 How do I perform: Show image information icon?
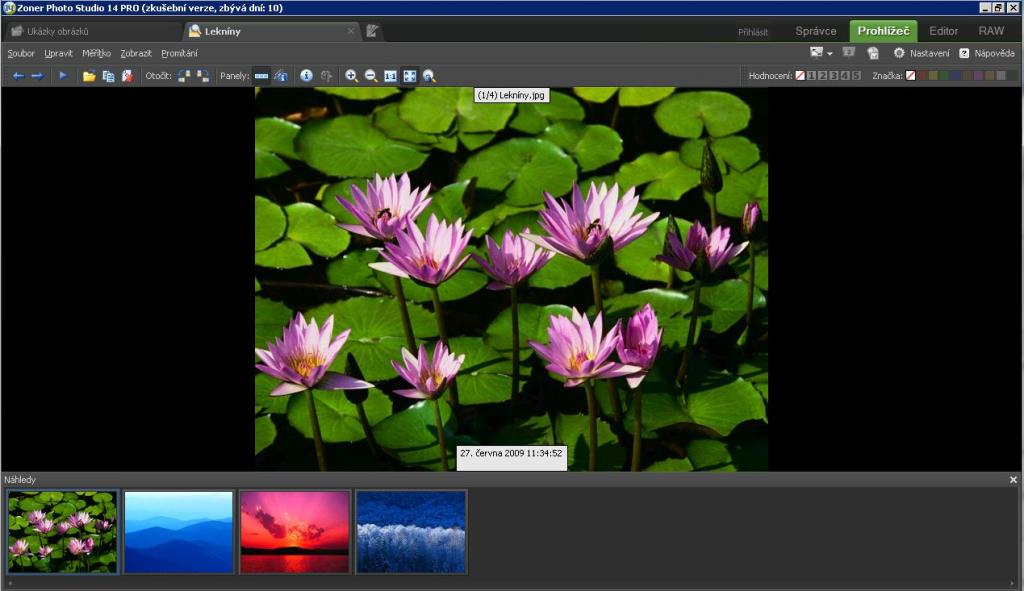[306, 76]
